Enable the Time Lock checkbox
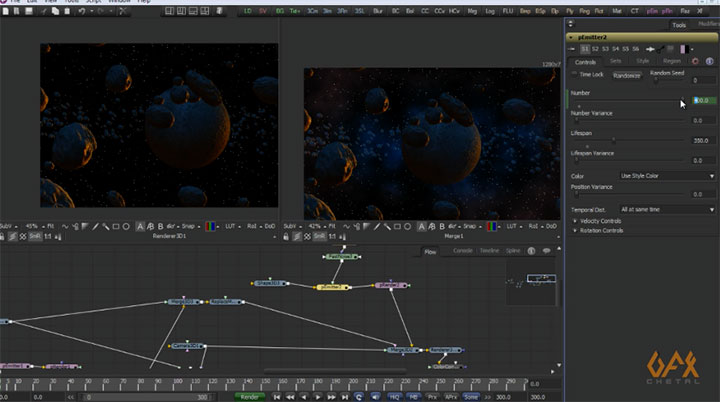 point(574,74)
